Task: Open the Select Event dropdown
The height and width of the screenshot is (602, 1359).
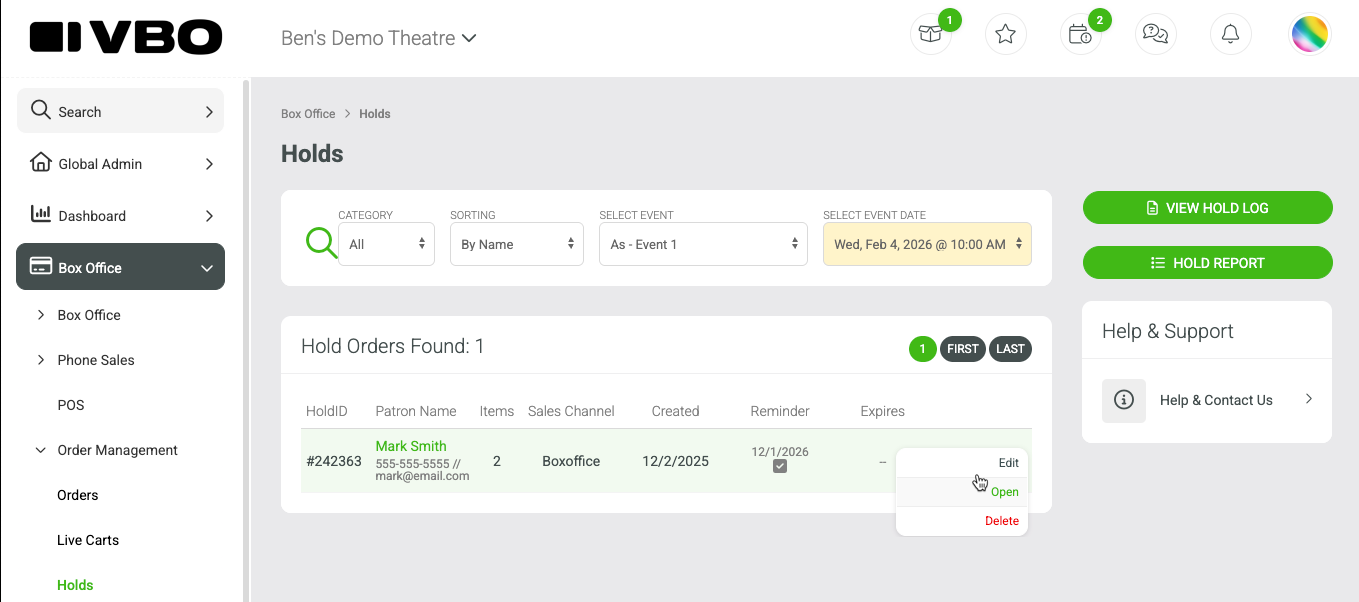Action: (x=703, y=244)
